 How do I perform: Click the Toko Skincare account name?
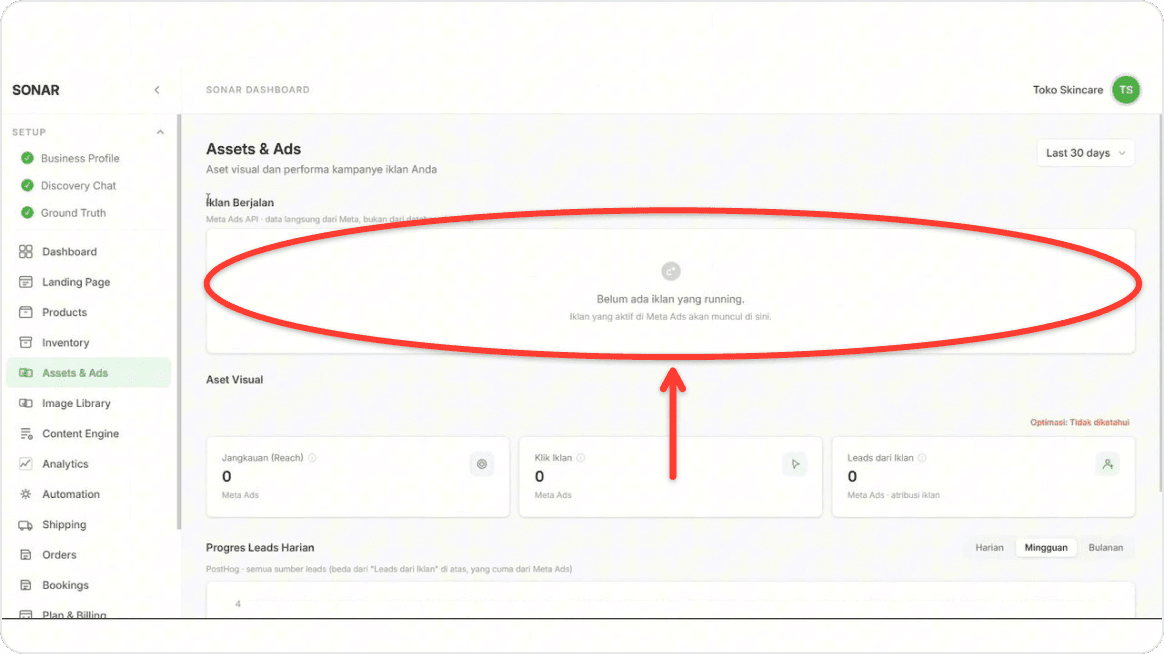coord(1067,90)
